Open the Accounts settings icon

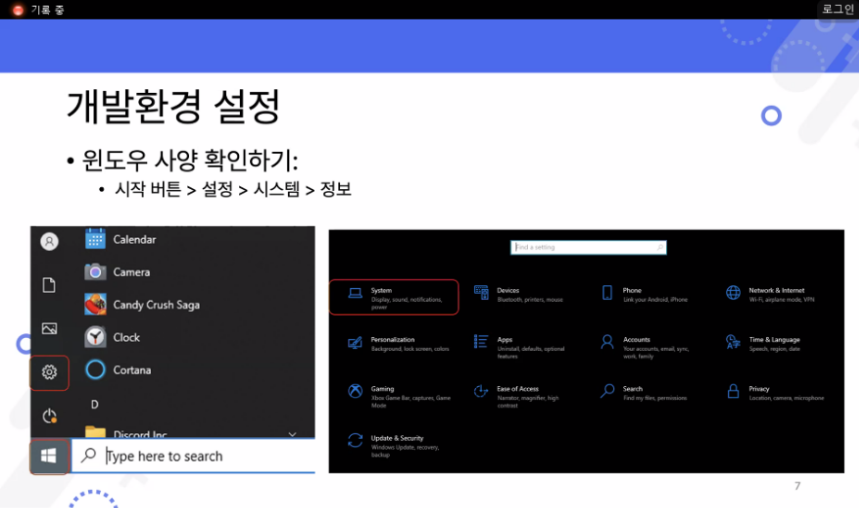607,342
